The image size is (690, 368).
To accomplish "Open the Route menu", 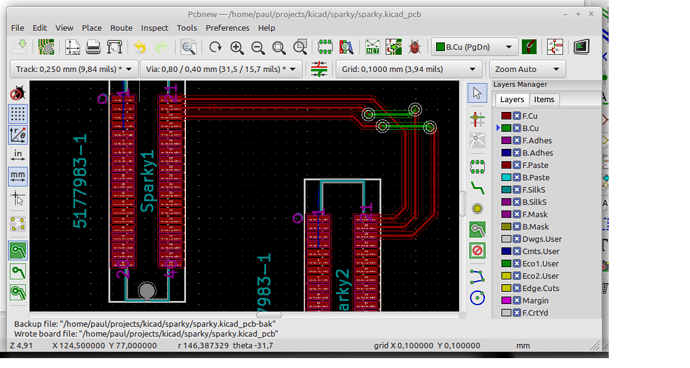I will click(x=121, y=28).
